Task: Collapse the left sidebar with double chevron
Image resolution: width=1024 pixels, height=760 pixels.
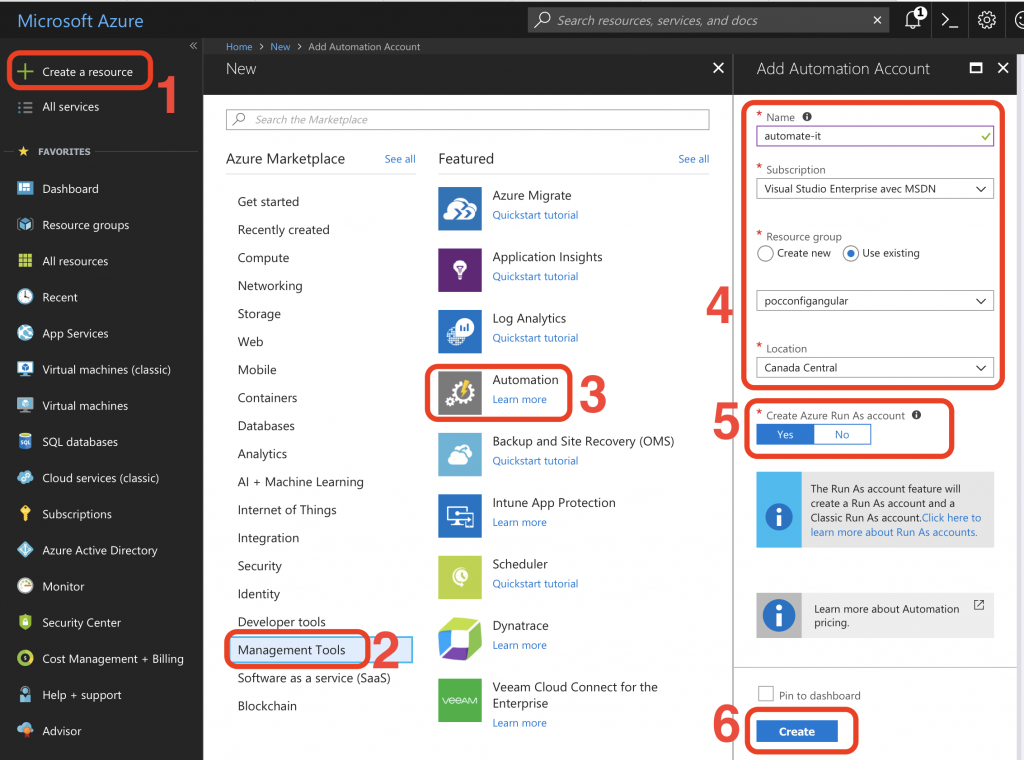Action: point(193,46)
